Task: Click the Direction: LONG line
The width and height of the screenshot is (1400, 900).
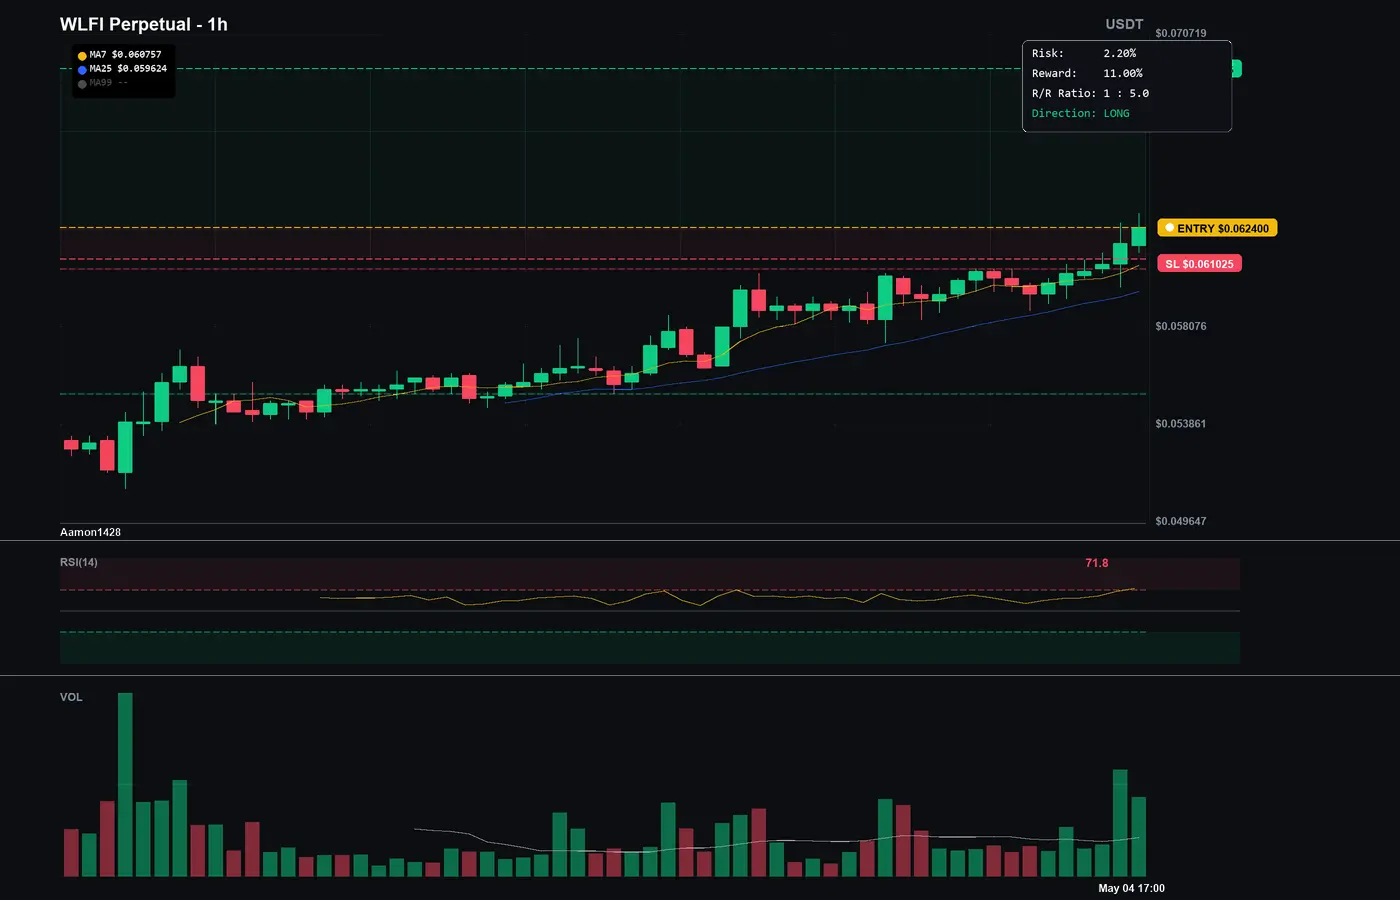Action: point(1081,113)
